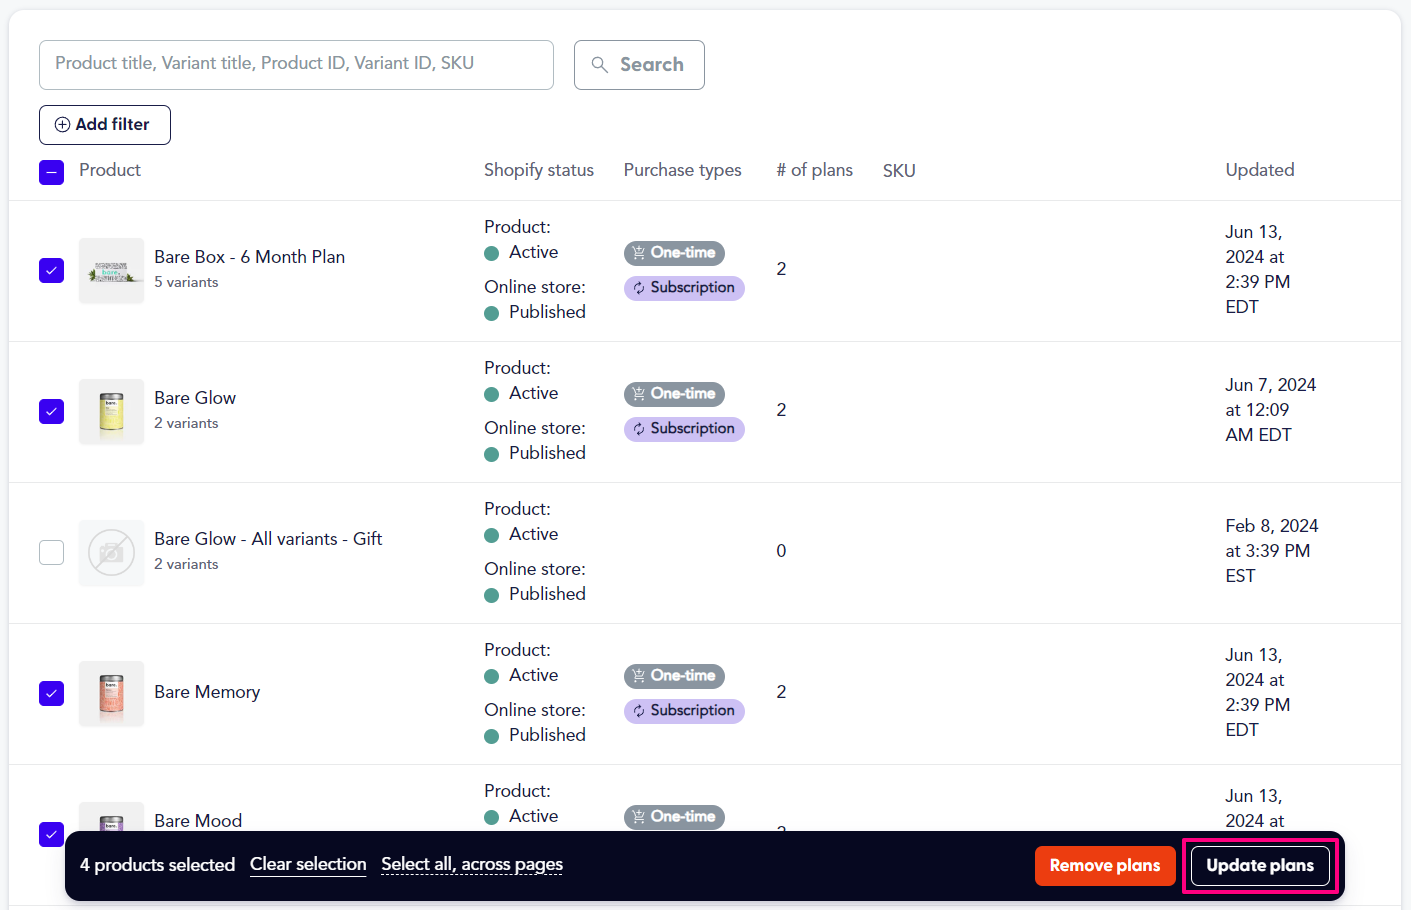Click the Subscription badge on Bare Memory row
This screenshot has height=910, width=1411.
(684, 711)
